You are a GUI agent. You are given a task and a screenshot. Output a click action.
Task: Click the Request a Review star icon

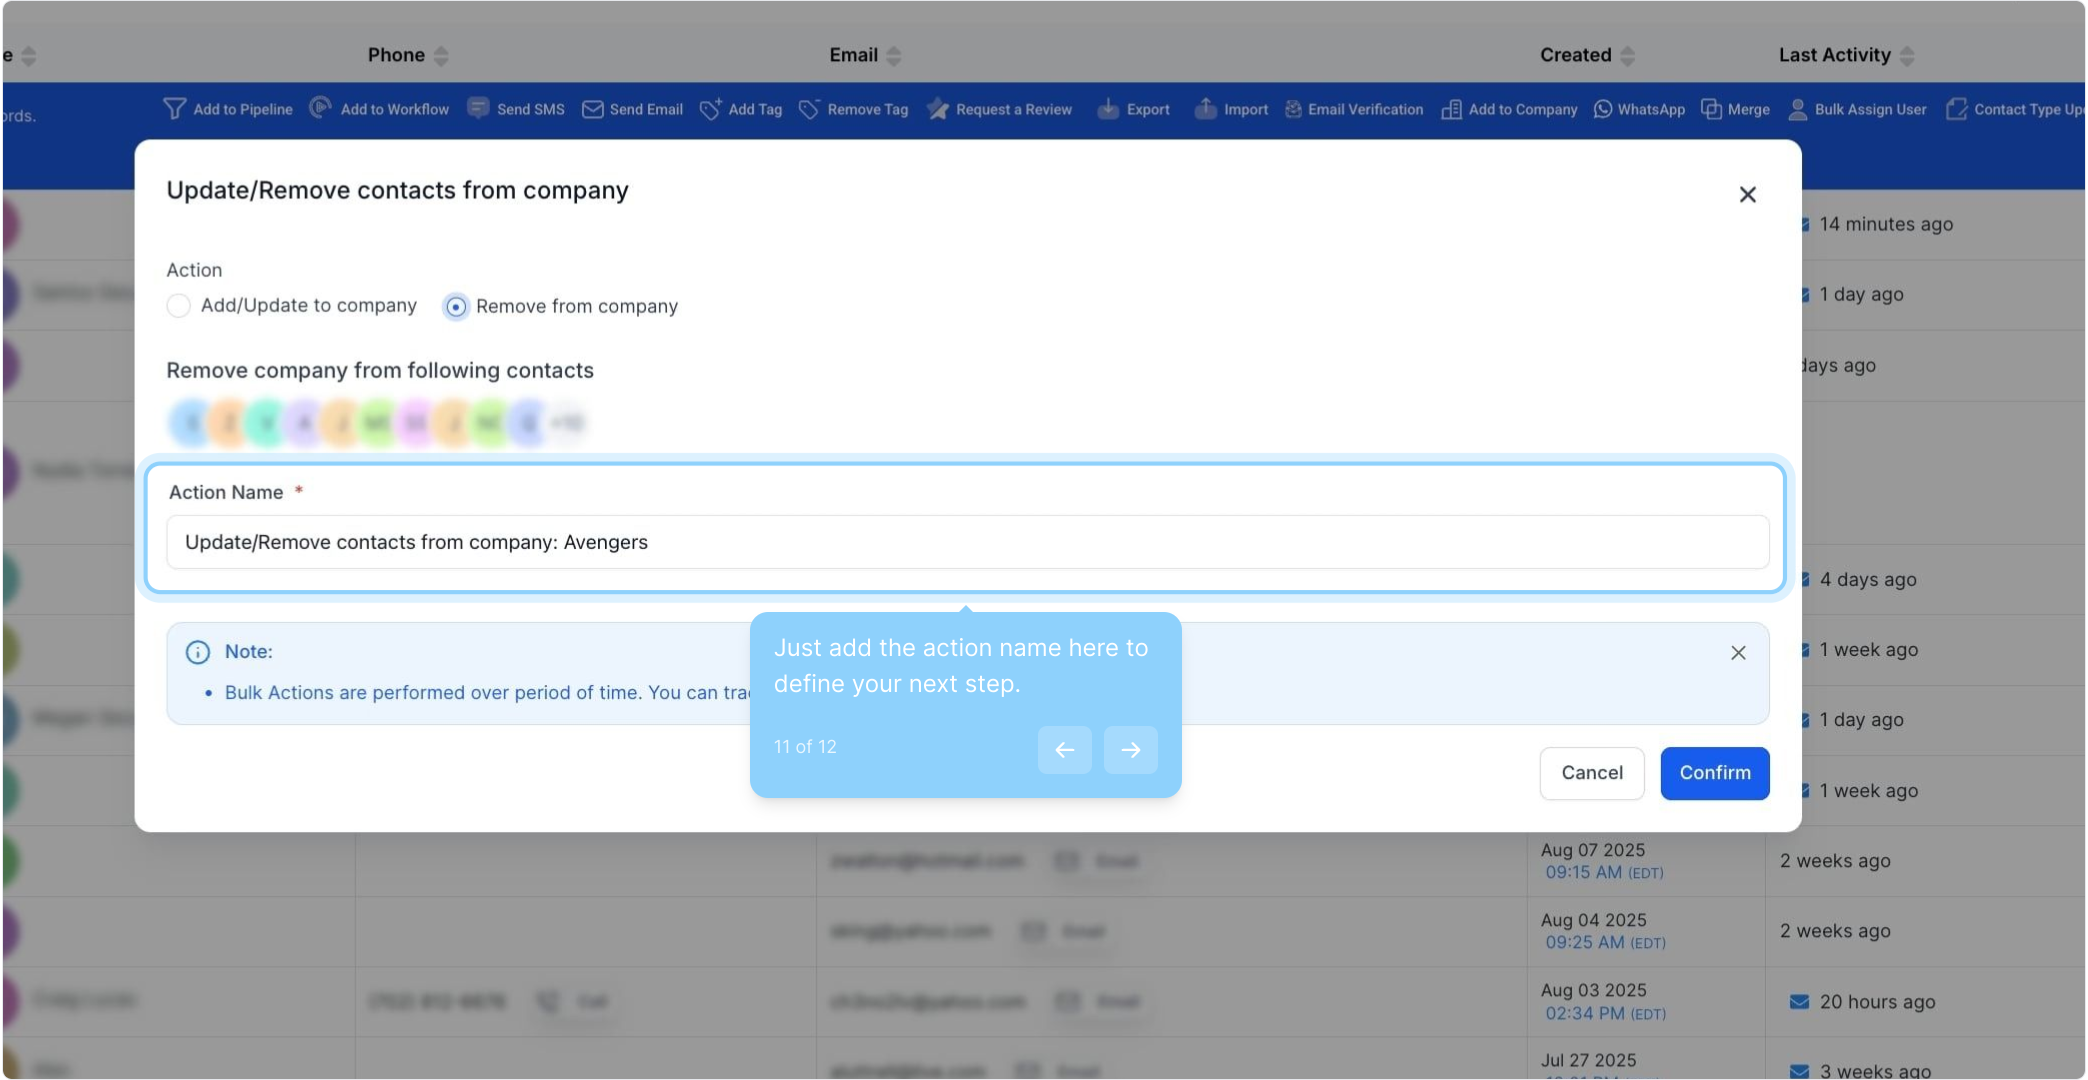click(937, 109)
